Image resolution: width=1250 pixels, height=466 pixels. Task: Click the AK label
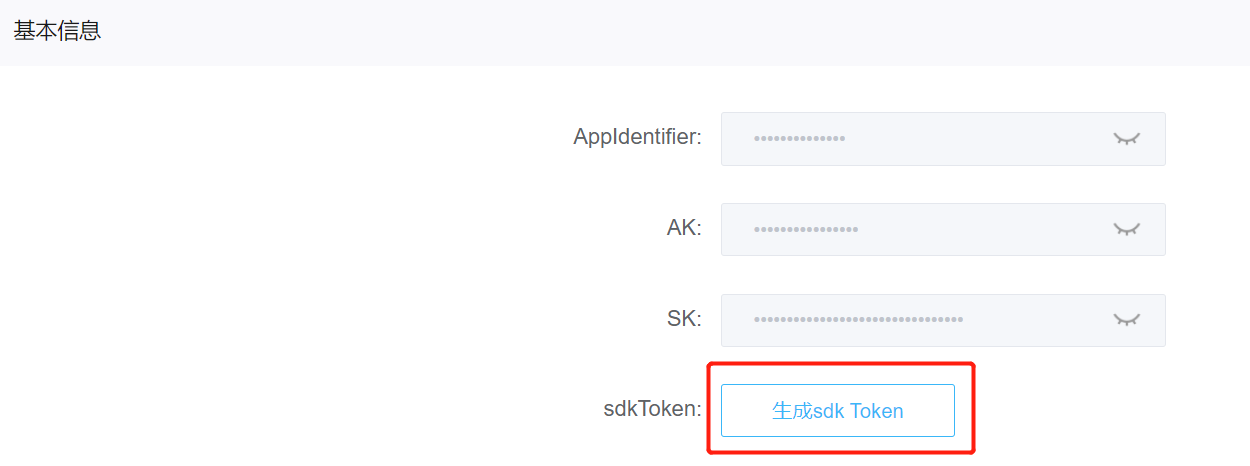[684, 228]
